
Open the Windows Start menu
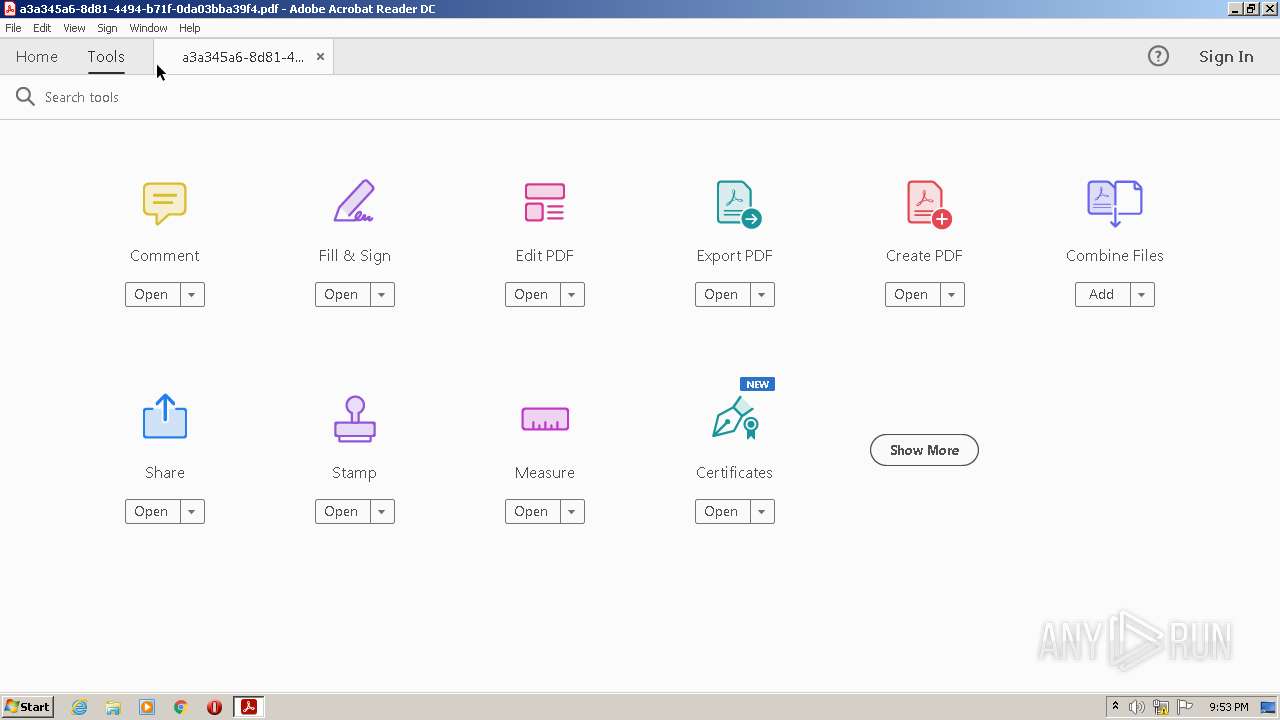(x=27, y=707)
